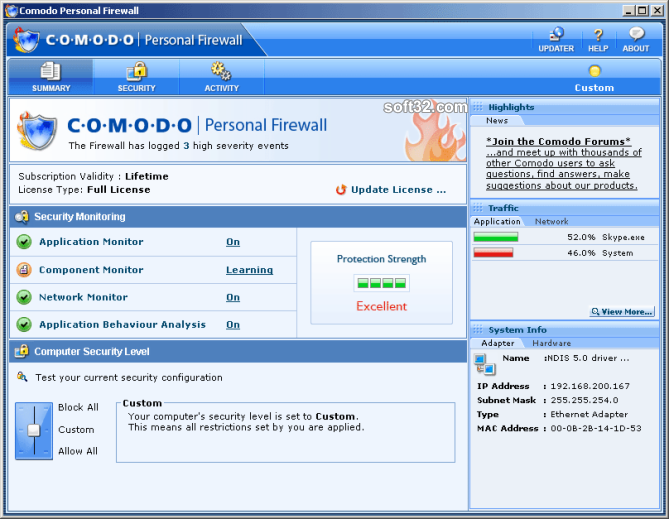Click the Network Monitor green check icon
The width and height of the screenshot is (669, 519).
click(24, 297)
